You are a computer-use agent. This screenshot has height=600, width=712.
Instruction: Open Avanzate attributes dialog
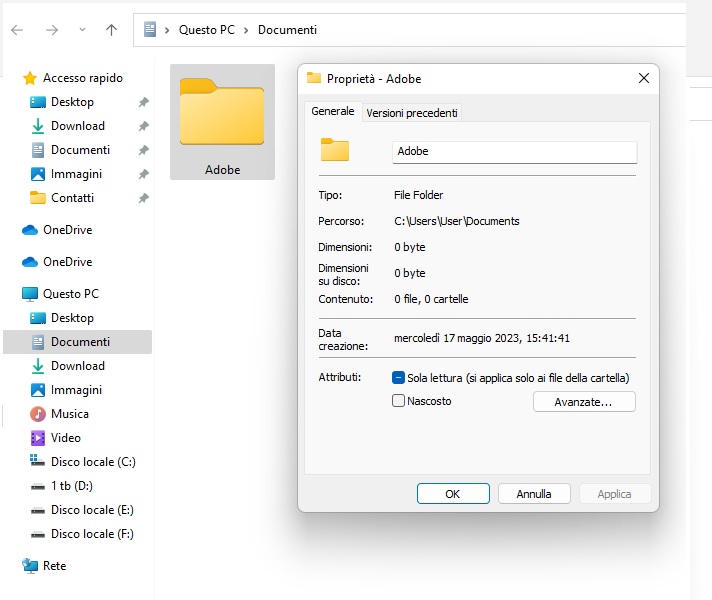tap(584, 402)
